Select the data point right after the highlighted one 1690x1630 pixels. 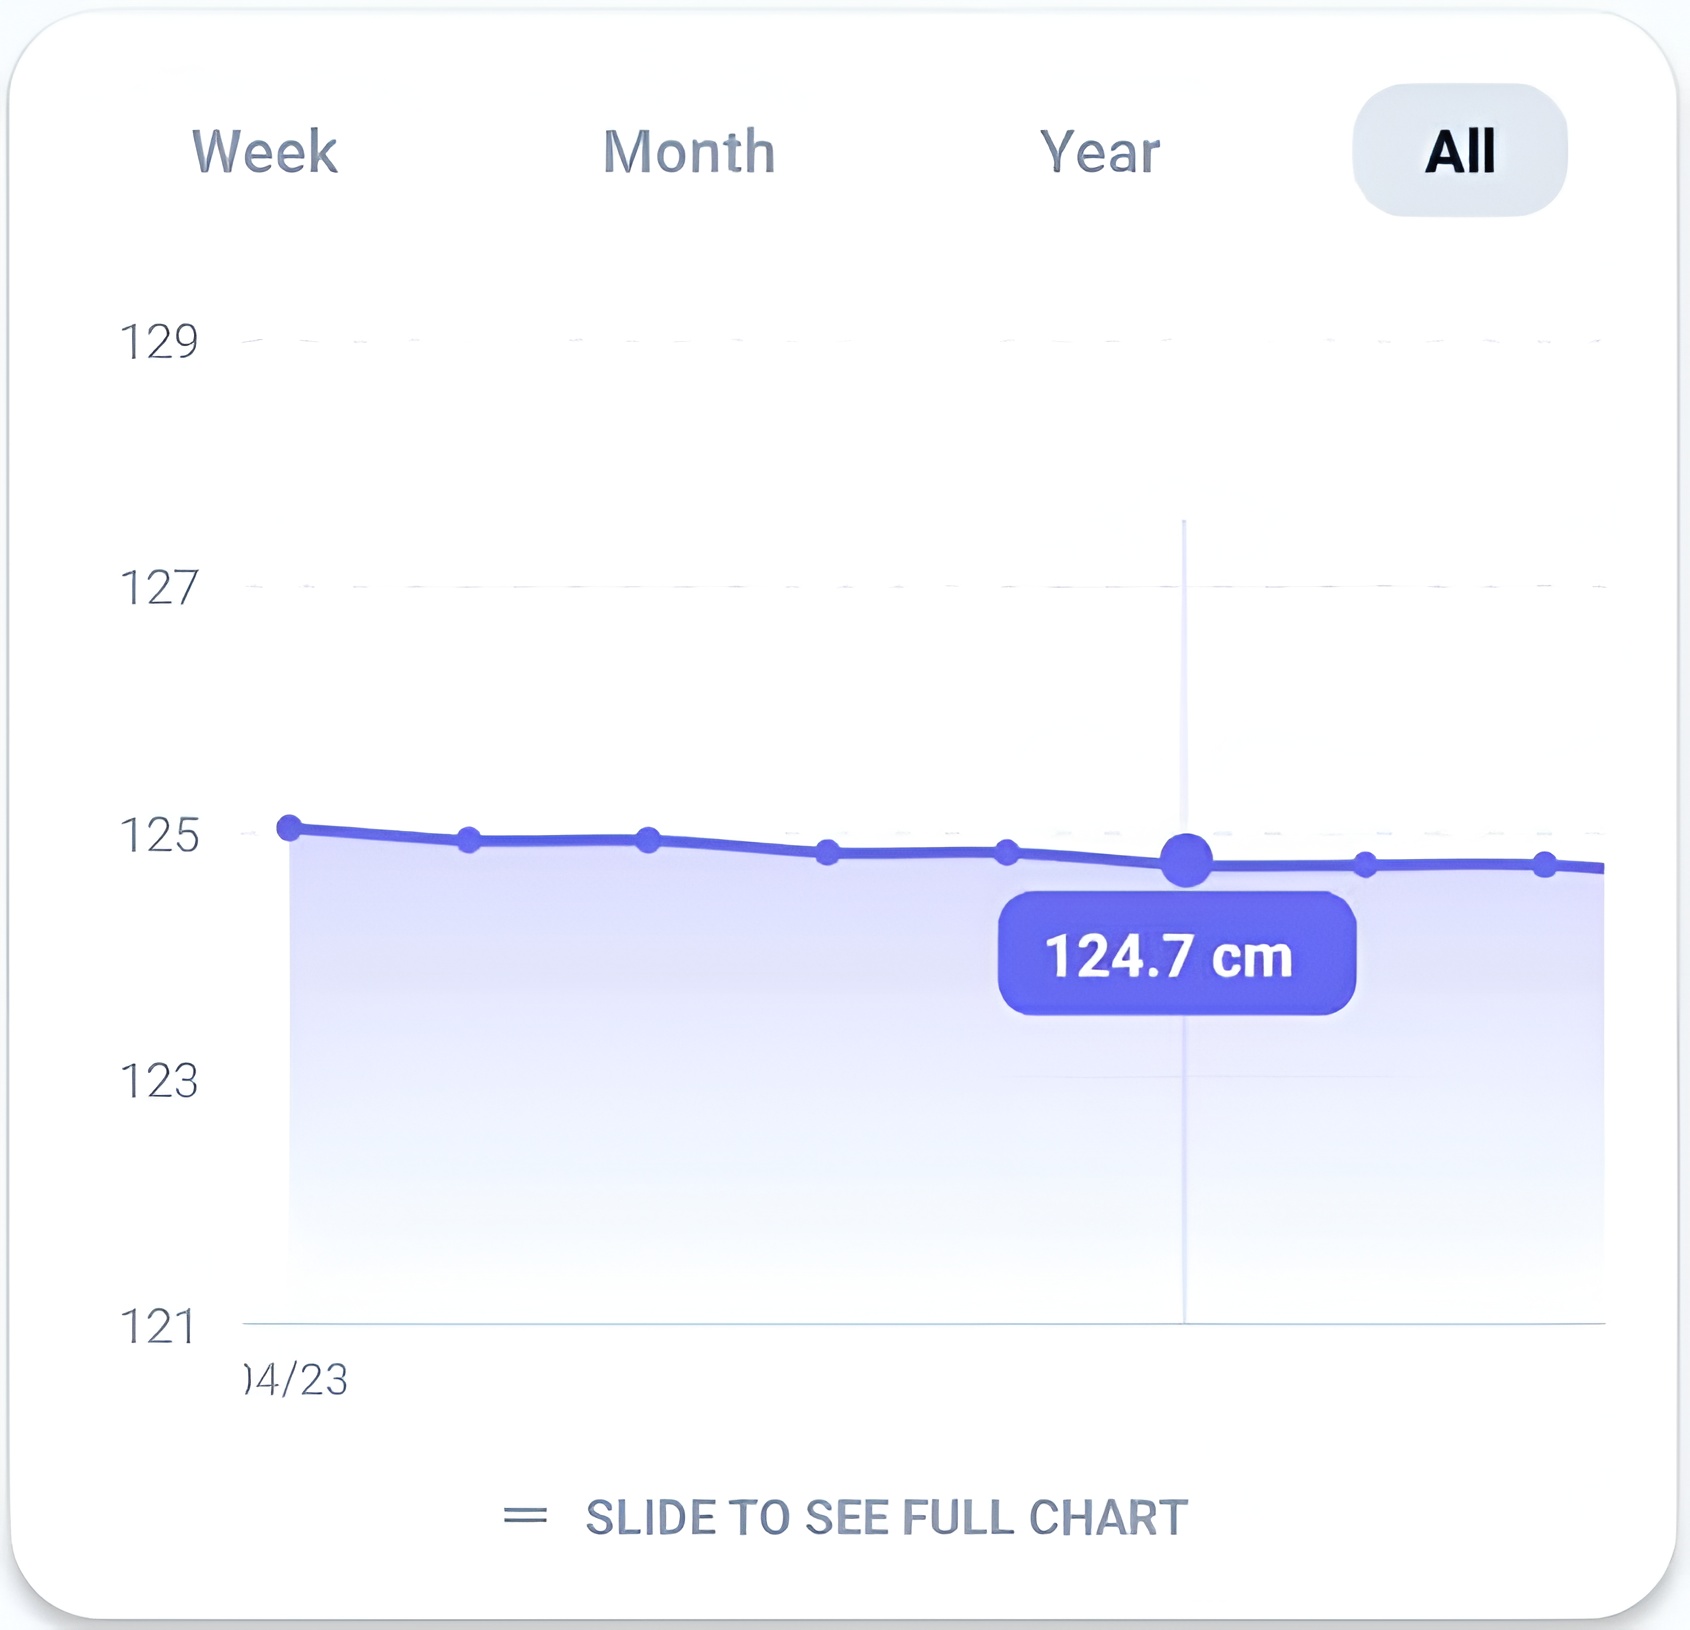[1365, 865]
